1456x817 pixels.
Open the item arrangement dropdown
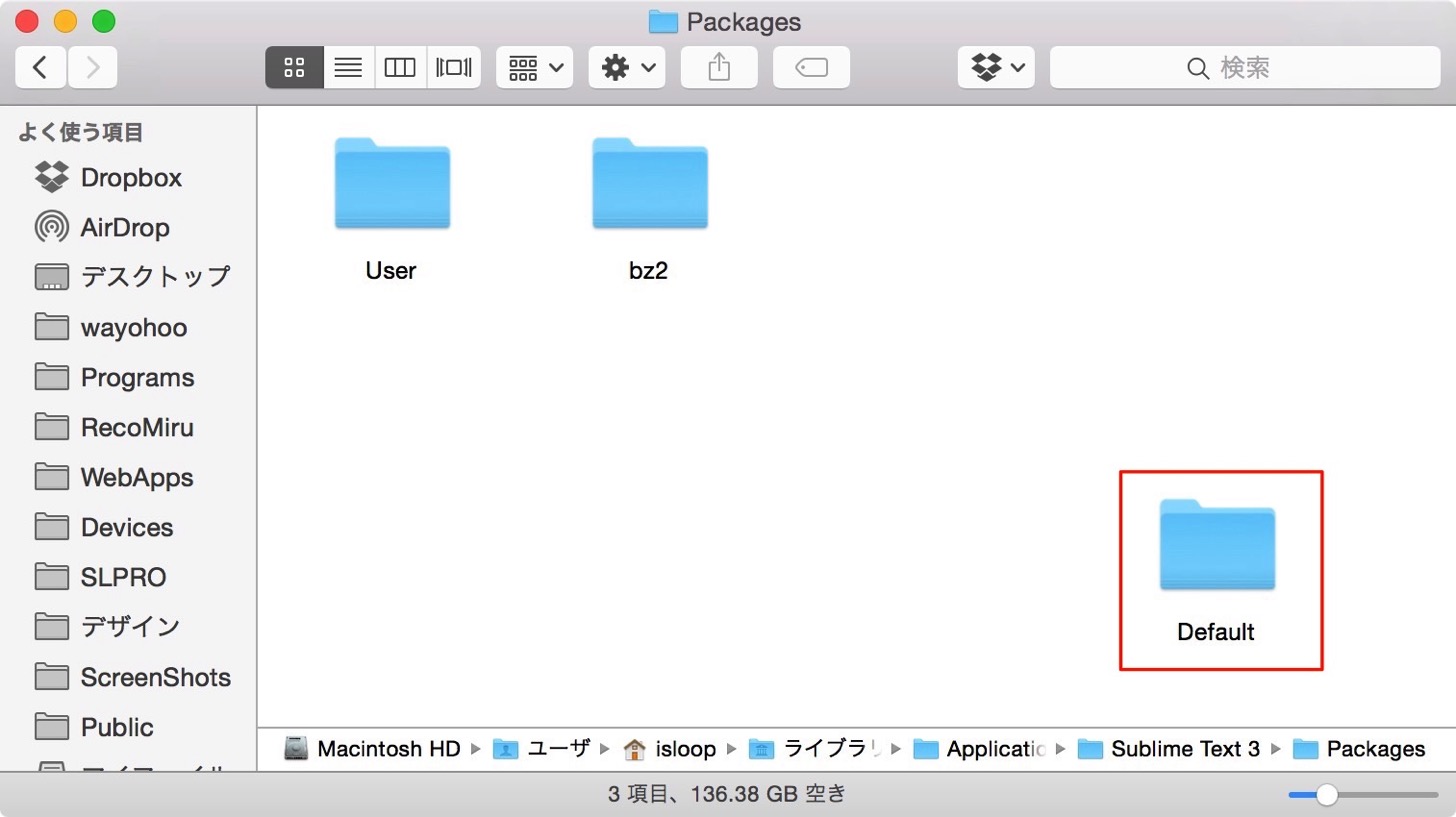pos(534,67)
